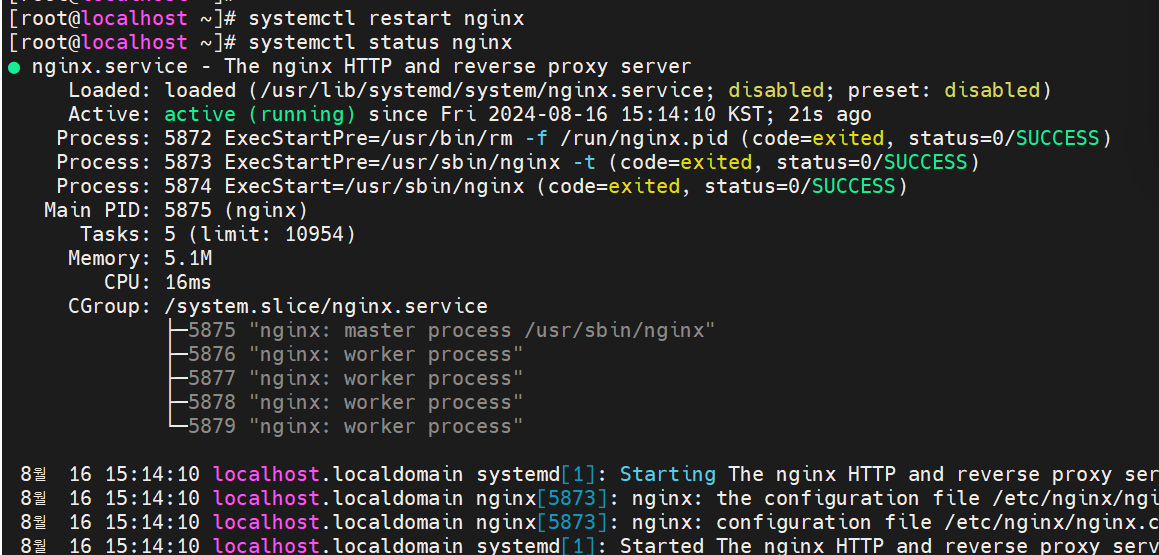Click the 'systemctl status nginx' command text
Image resolution: width=1159 pixels, height=555 pixels.
(x=381, y=43)
